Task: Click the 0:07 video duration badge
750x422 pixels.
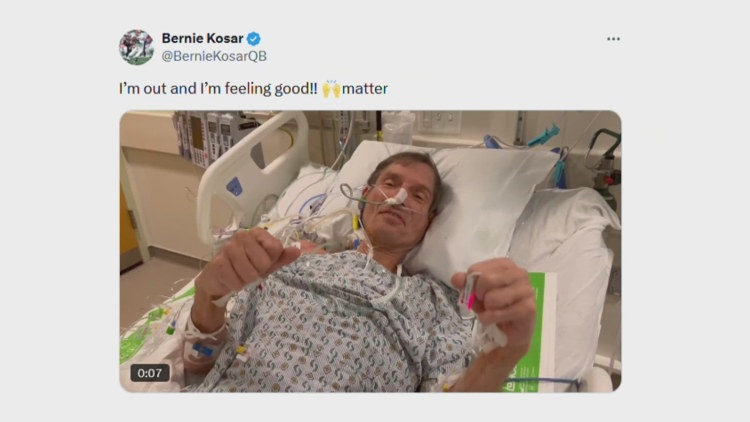Action: click(x=150, y=372)
